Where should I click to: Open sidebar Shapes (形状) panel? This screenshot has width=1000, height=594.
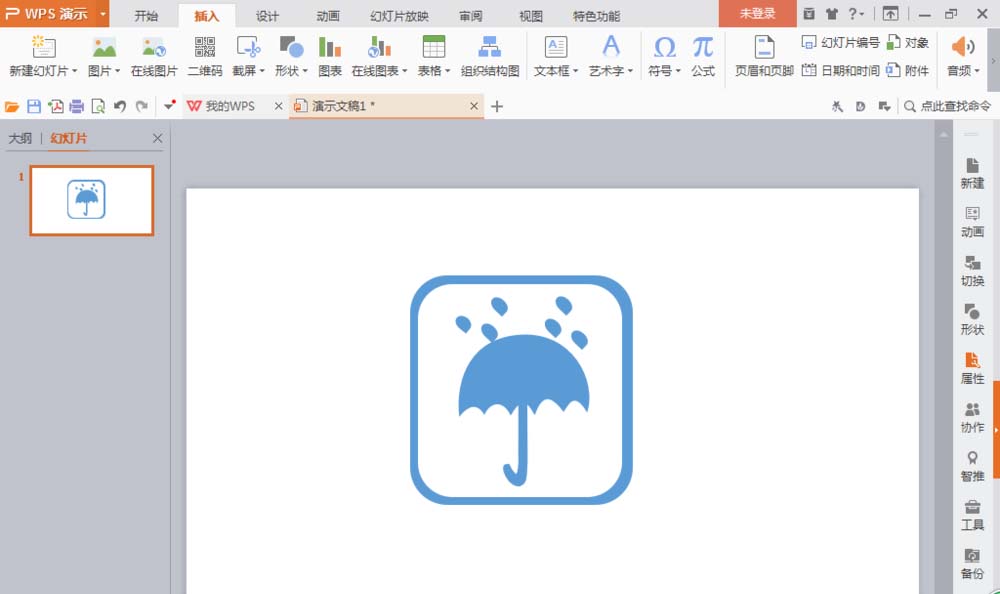972,320
